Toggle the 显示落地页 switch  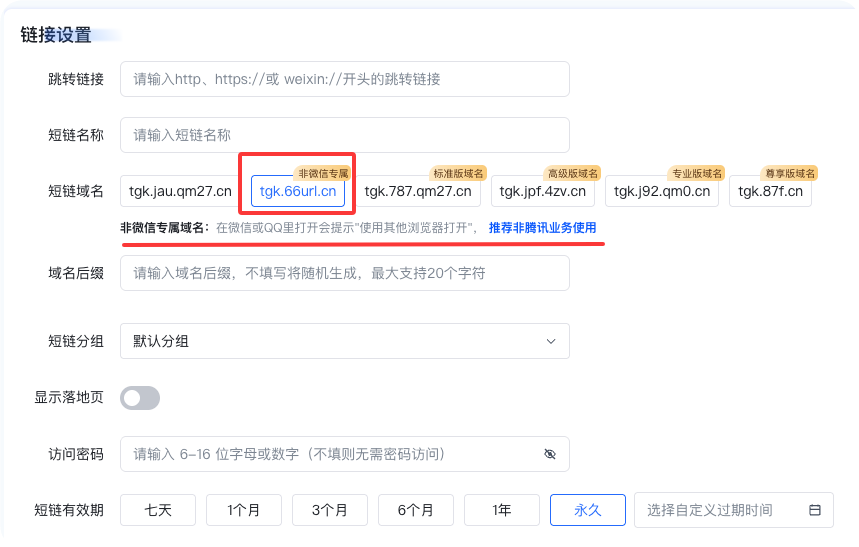(140, 398)
